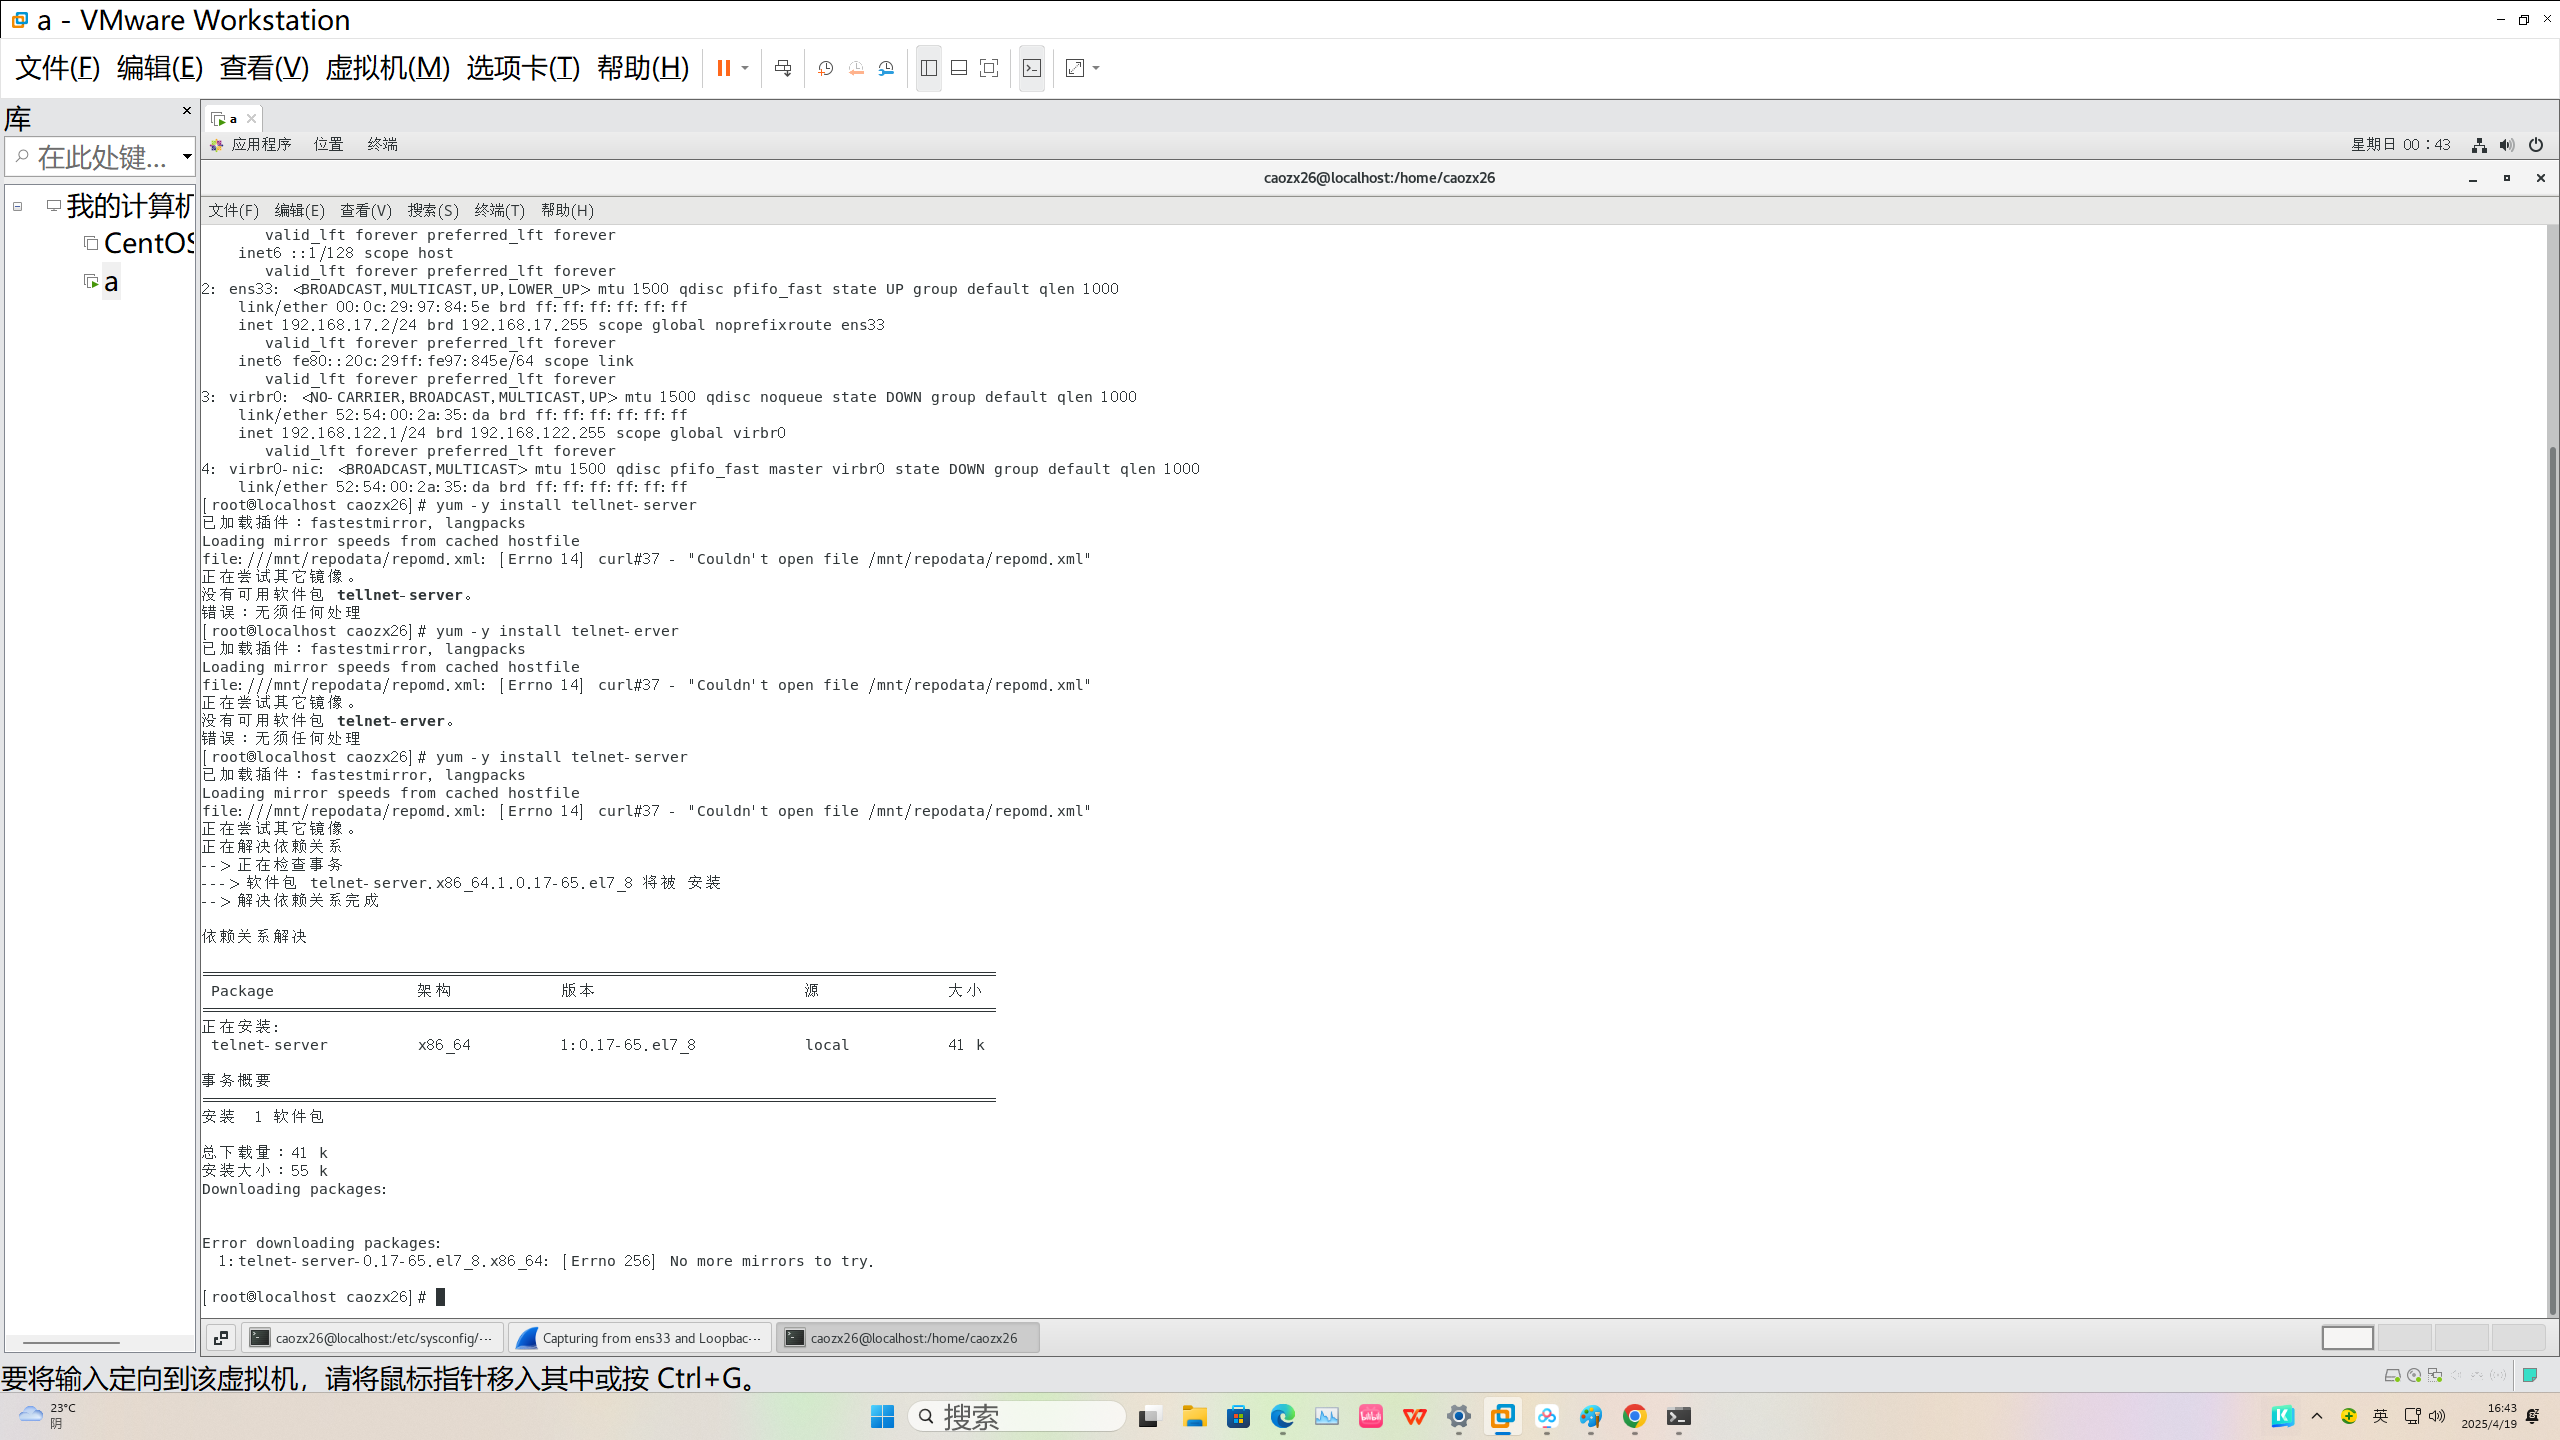Toggle the thumbnail bar view button
Viewport: 2560px width, 1440px height.
[x=959, y=68]
